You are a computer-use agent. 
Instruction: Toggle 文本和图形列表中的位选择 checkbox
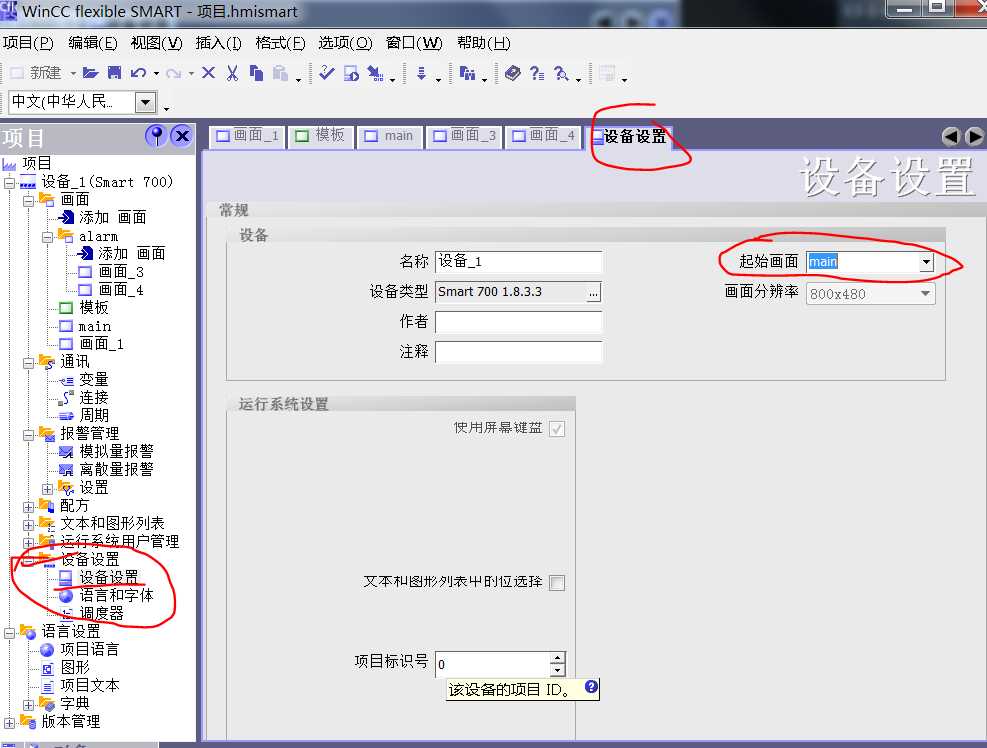[x=556, y=583]
